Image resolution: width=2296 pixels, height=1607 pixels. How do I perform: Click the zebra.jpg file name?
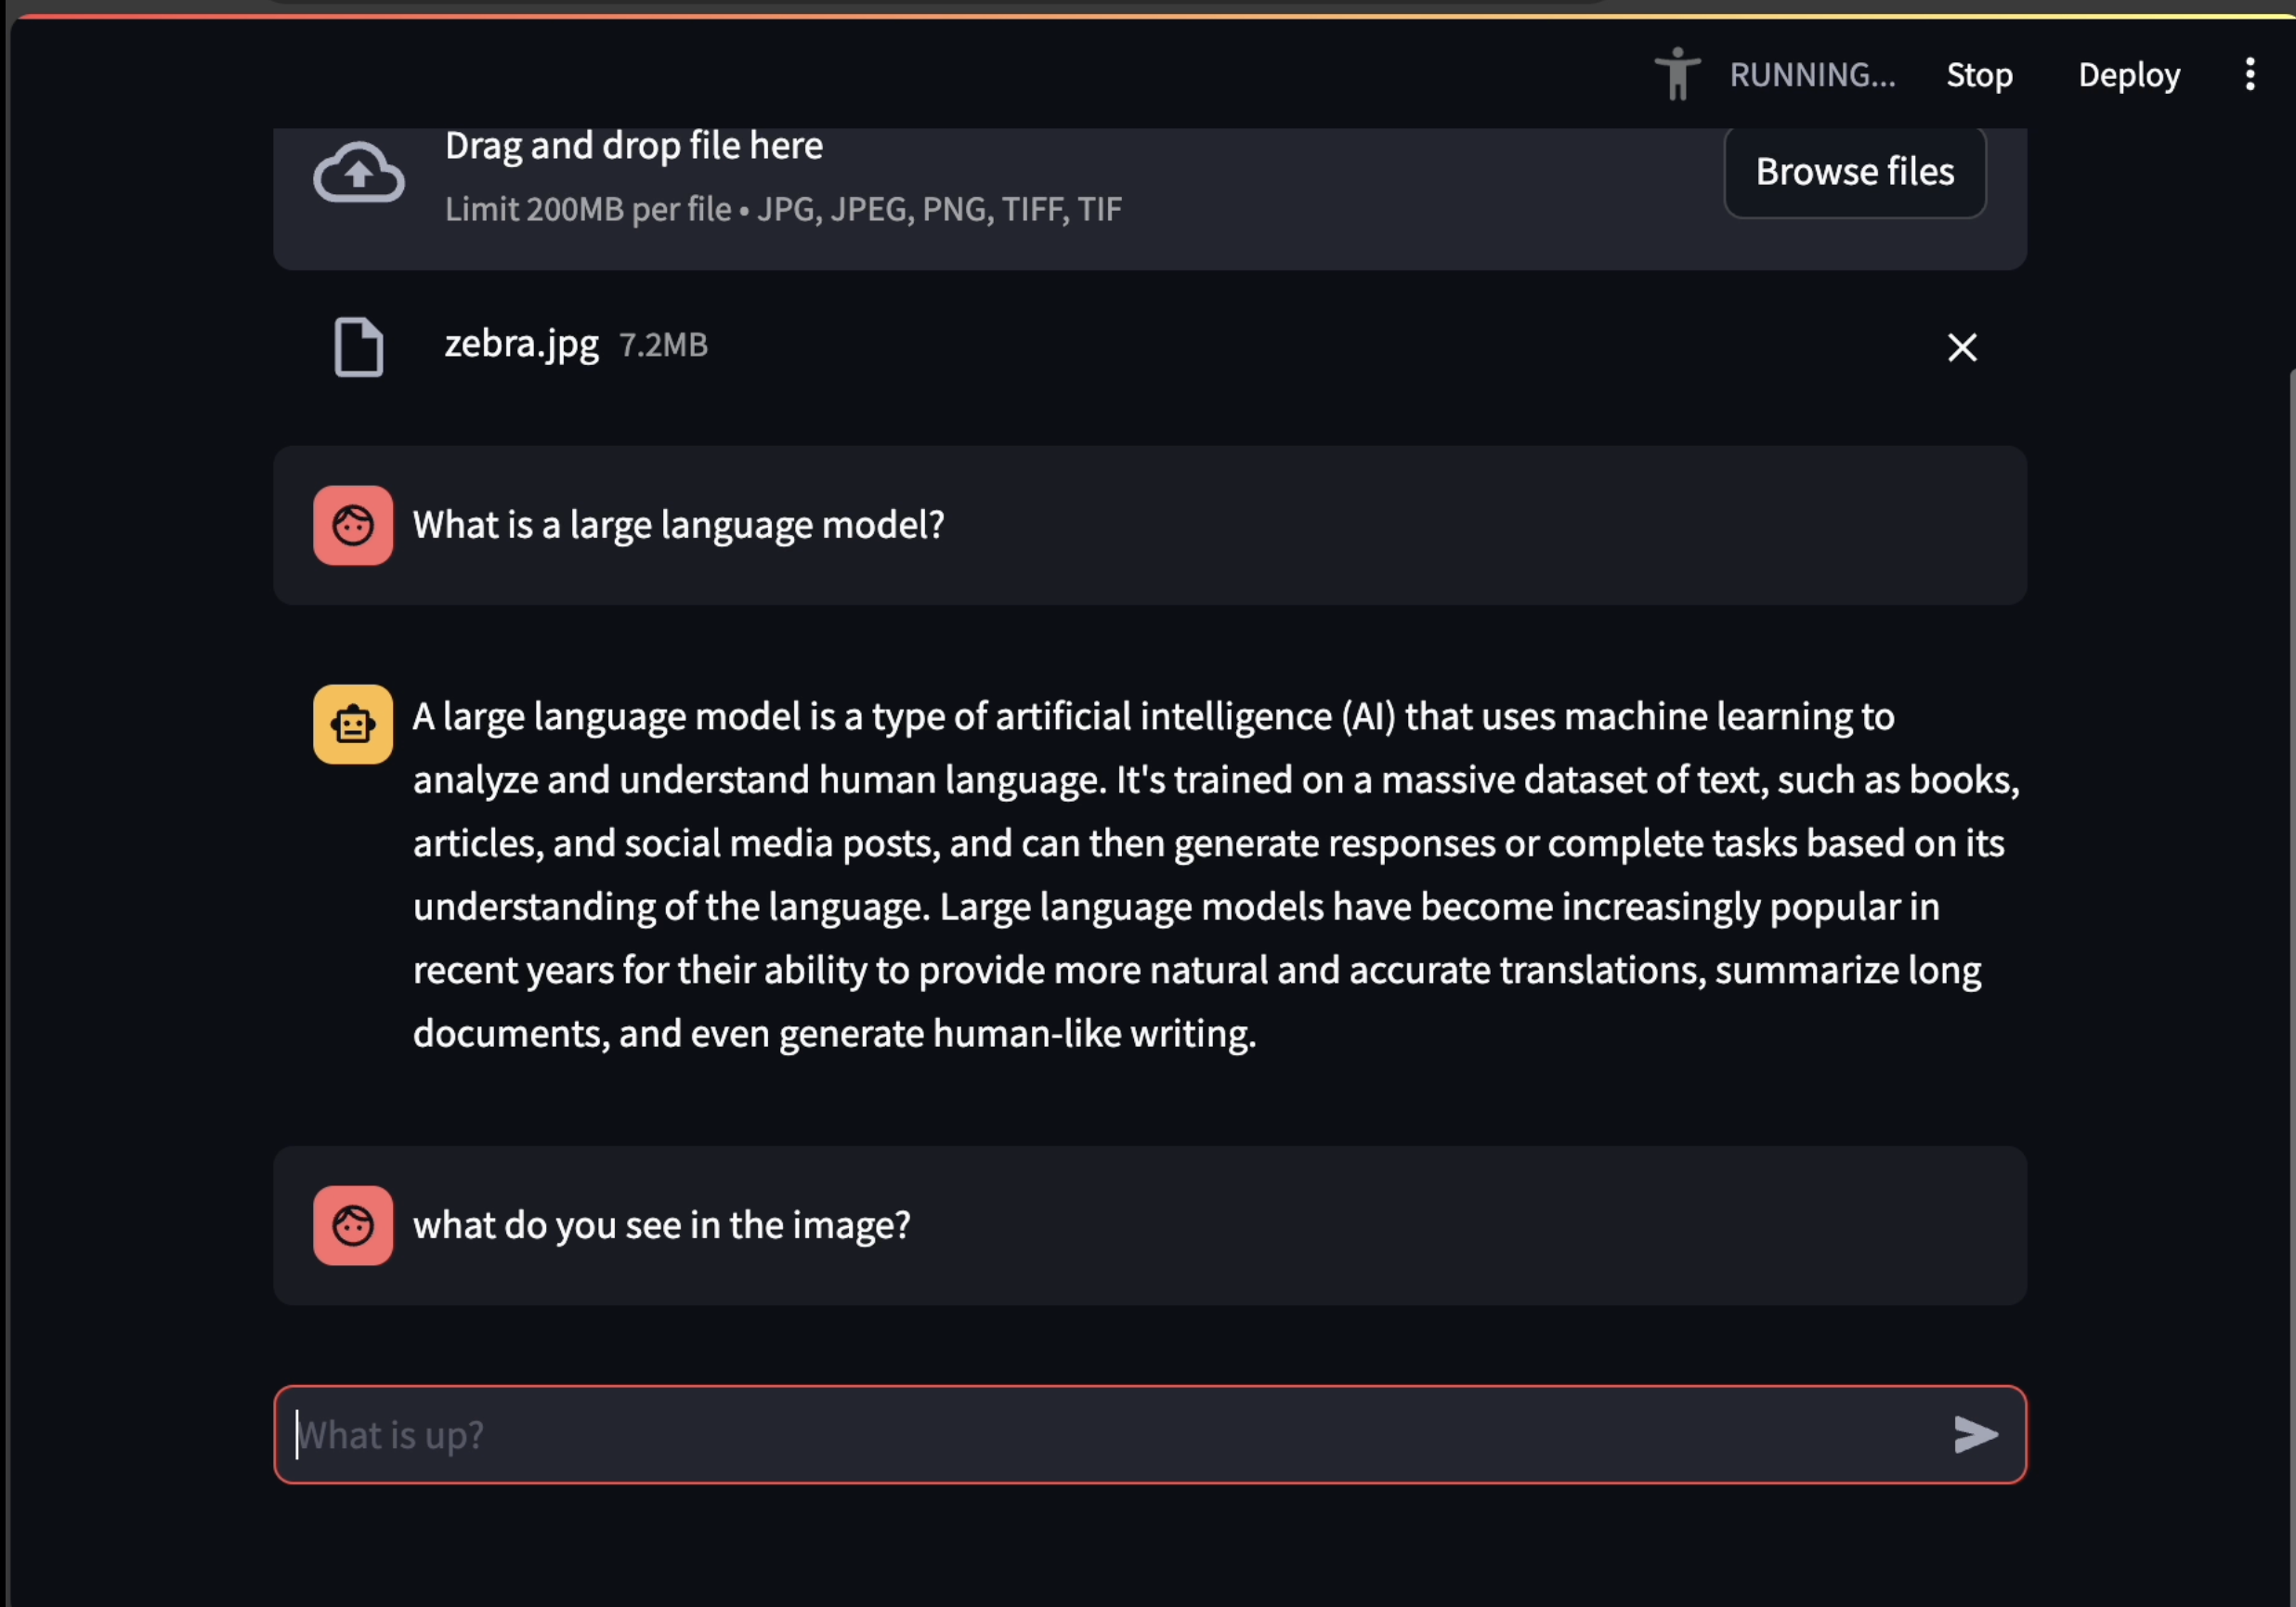521,344
